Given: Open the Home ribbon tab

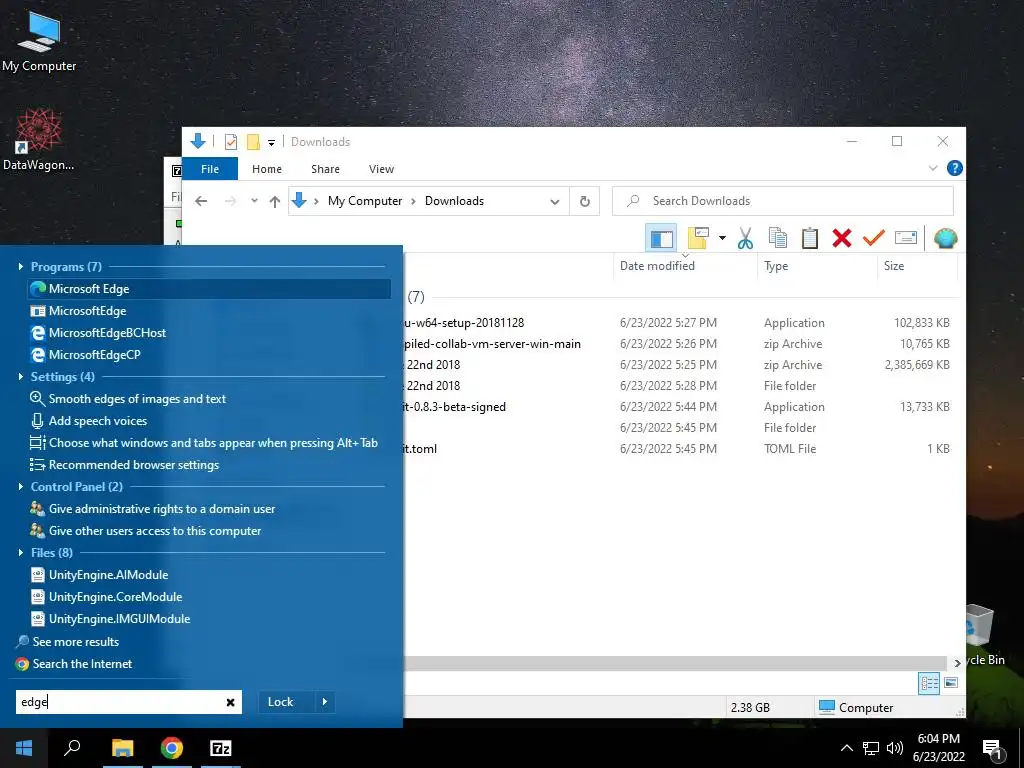Looking at the screenshot, I should [266, 168].
